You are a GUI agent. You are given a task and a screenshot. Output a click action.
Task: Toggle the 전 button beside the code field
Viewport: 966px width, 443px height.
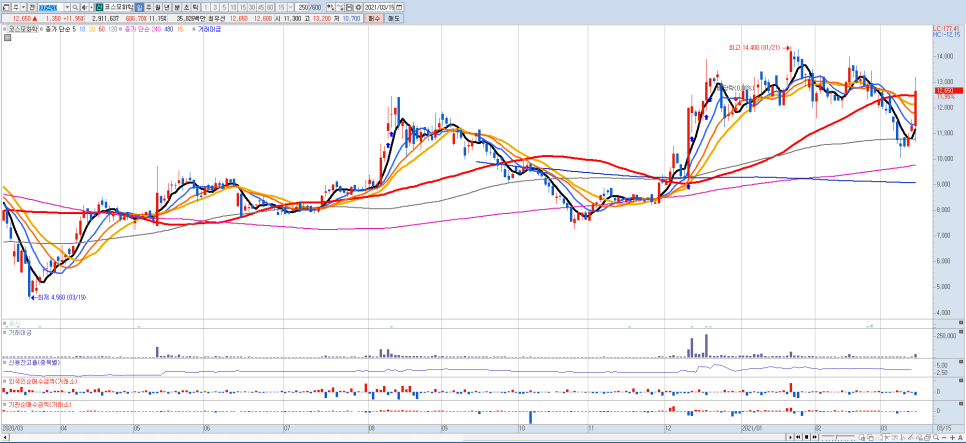point(31,7)
